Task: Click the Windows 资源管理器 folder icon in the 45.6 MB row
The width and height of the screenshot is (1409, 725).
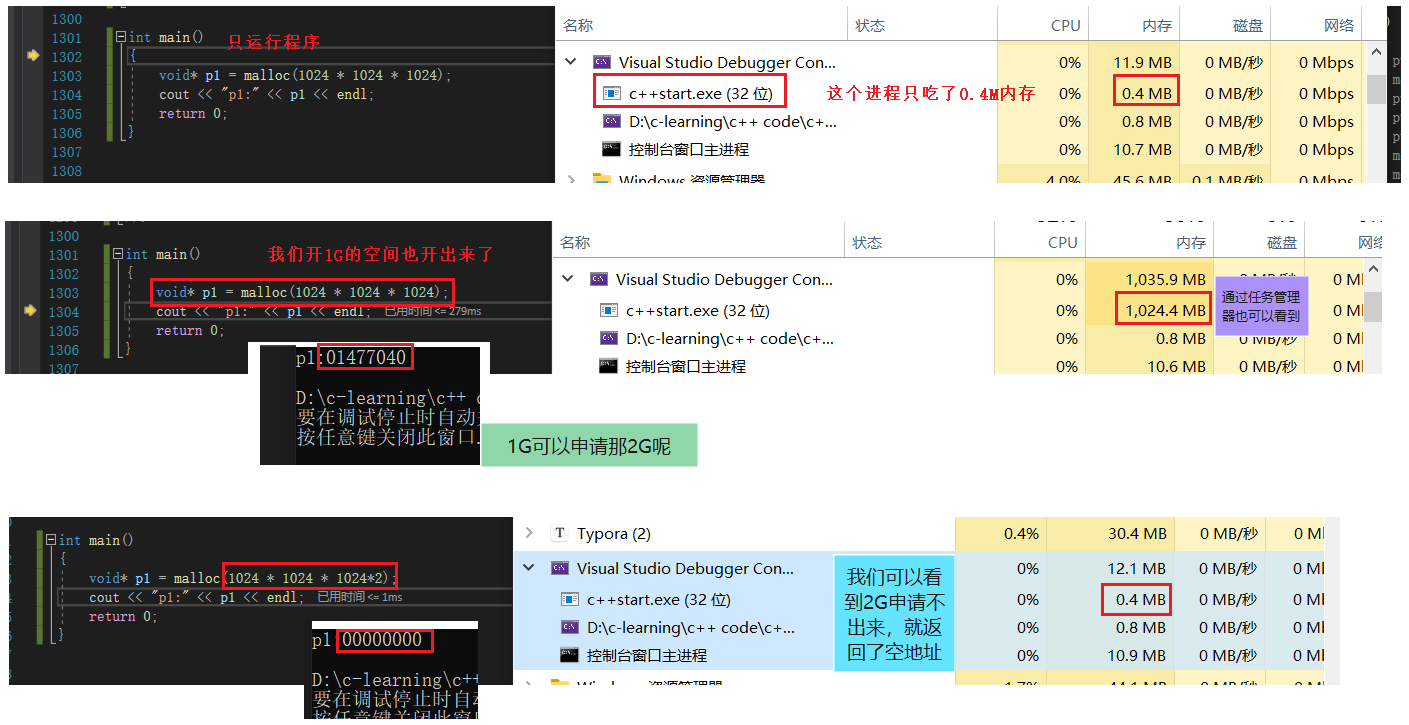Action: tap(601, 180)
